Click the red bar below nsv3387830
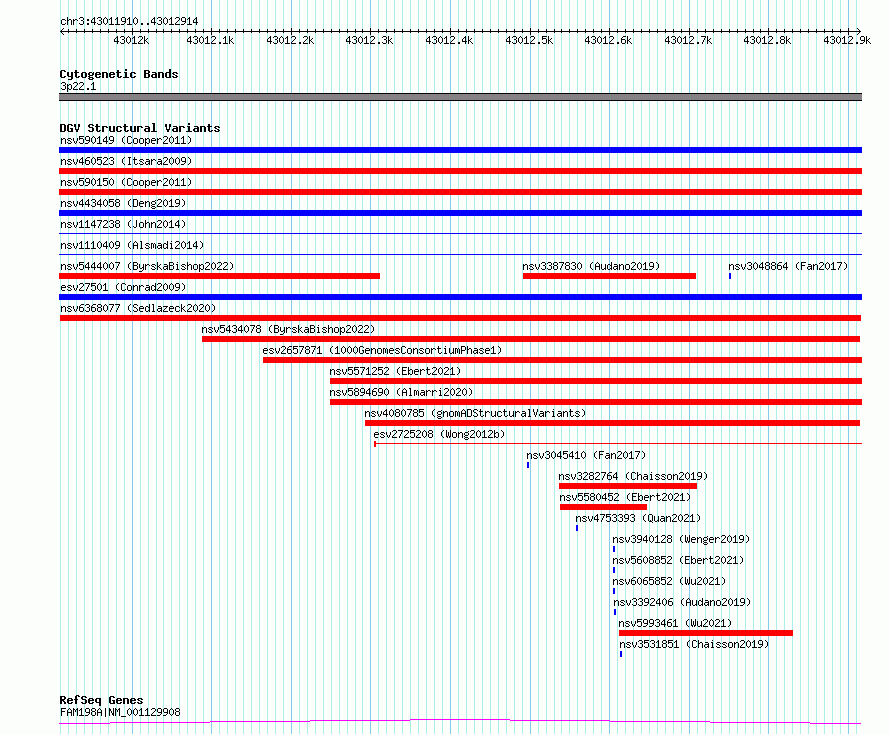The width and height of the screenshot is (890, 734). pos(609,276)
